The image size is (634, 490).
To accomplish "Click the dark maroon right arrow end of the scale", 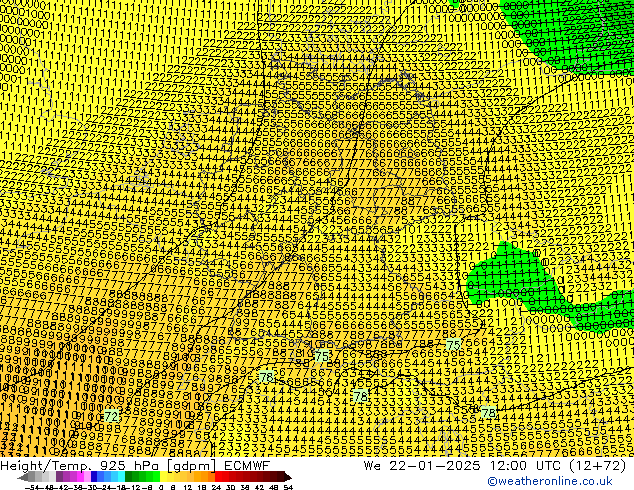I will (x=288, y=477).
